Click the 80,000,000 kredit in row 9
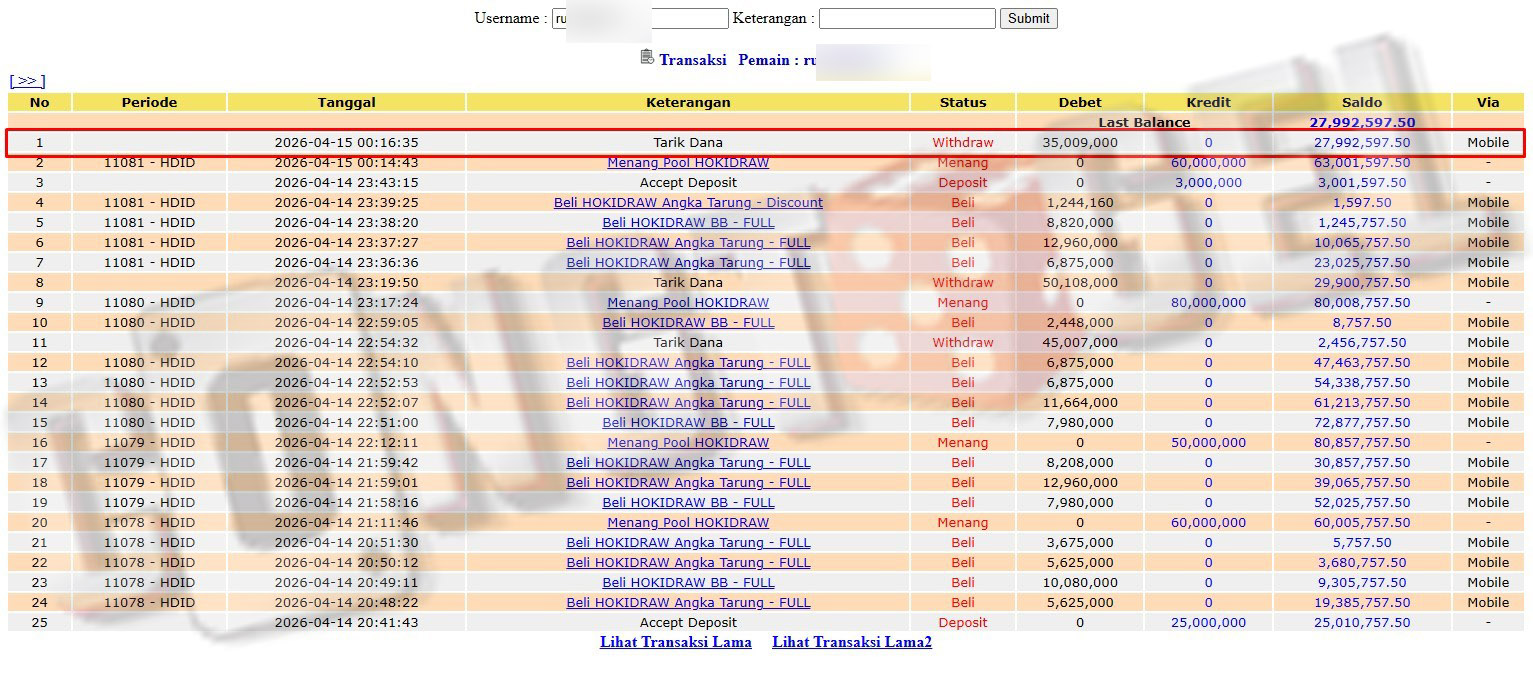Viewport: 1533px width, 679px height. tap(1208, 303)
